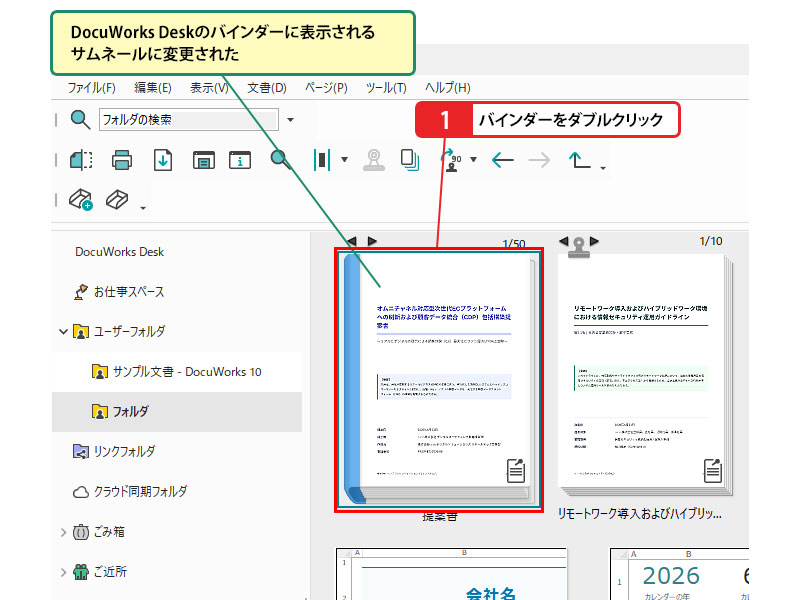Open the 編集(E) menu
This screenshot has height=600, width=800.
pyautogui.click(x=153, y=88)
